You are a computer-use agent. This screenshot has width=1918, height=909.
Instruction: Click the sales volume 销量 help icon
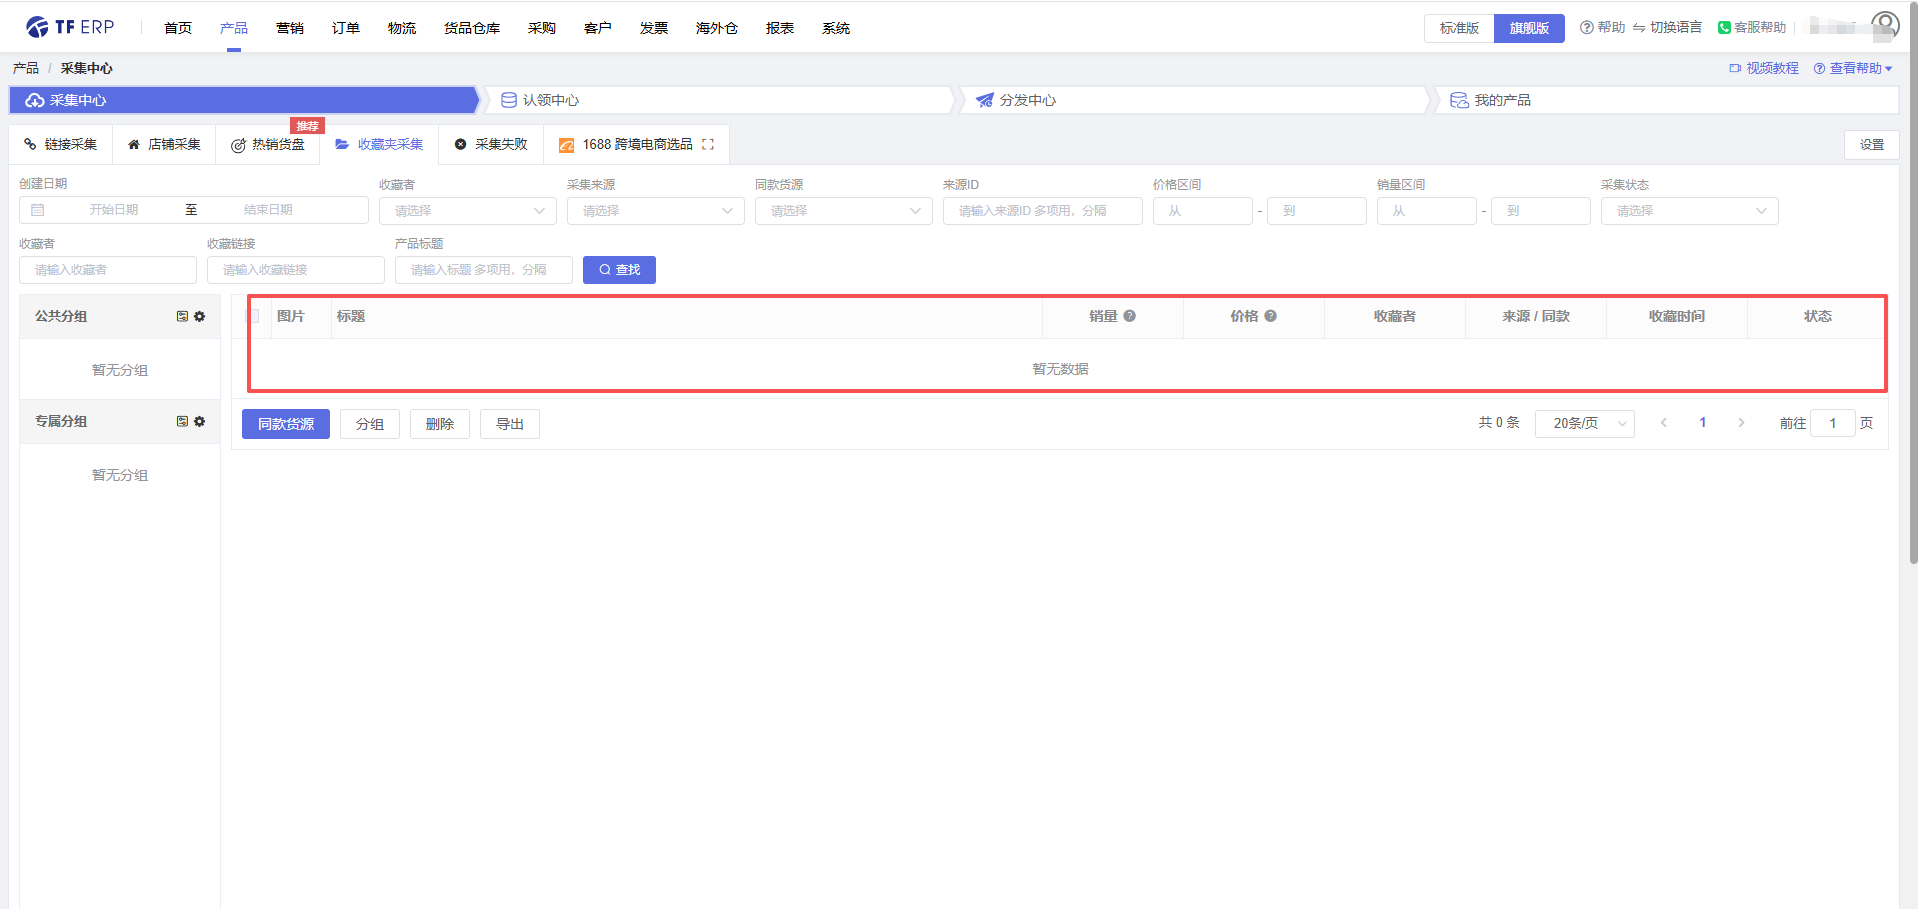pos(1129,316)
